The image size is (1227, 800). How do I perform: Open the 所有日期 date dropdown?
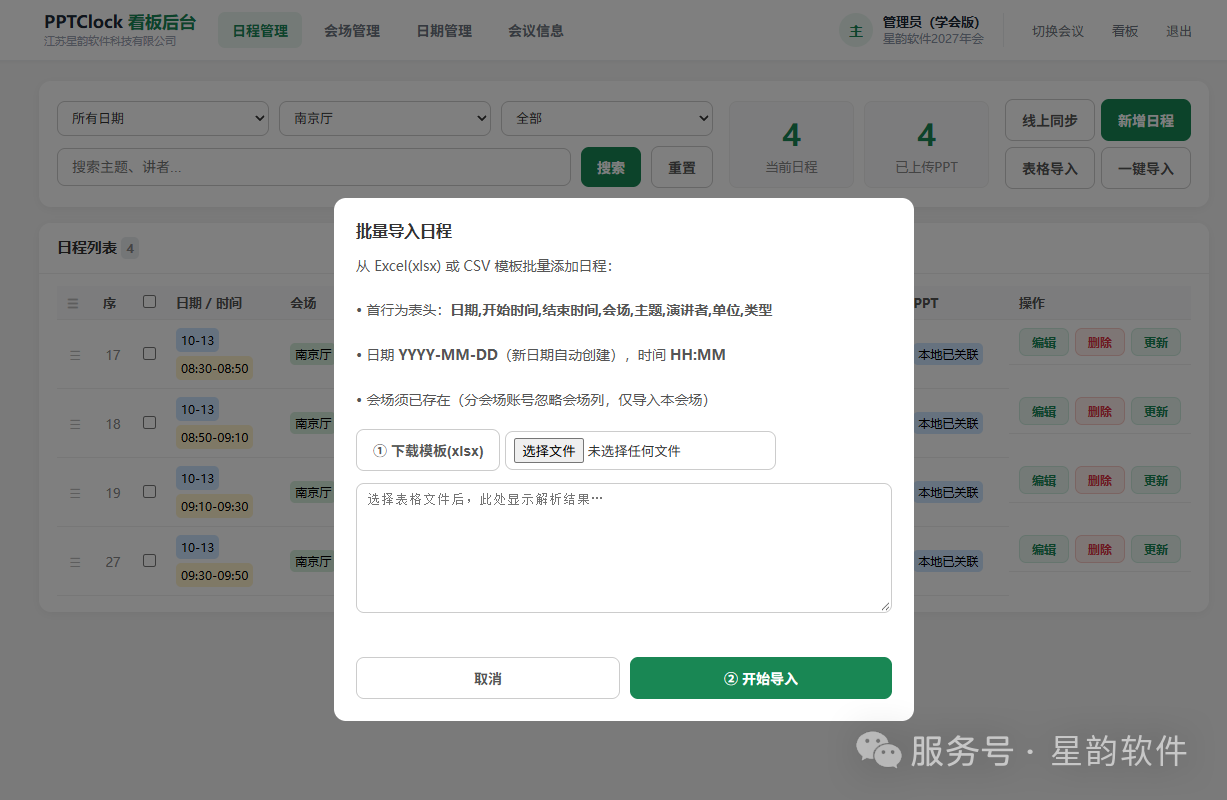coord(163,118)
